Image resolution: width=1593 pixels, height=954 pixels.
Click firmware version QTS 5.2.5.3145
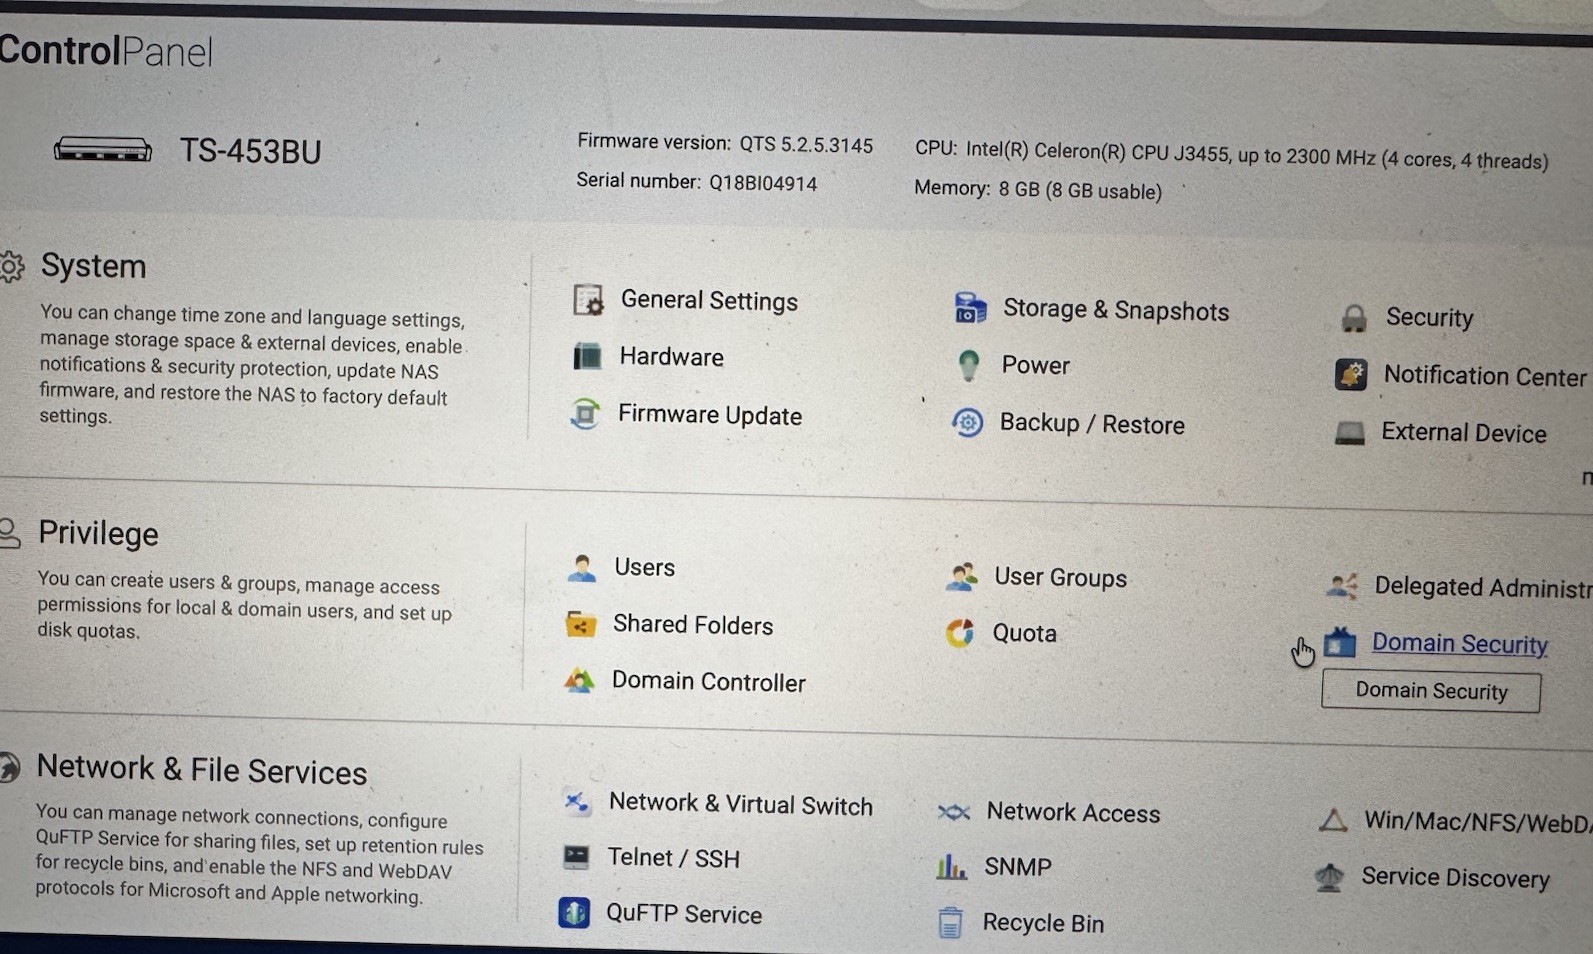725,144
